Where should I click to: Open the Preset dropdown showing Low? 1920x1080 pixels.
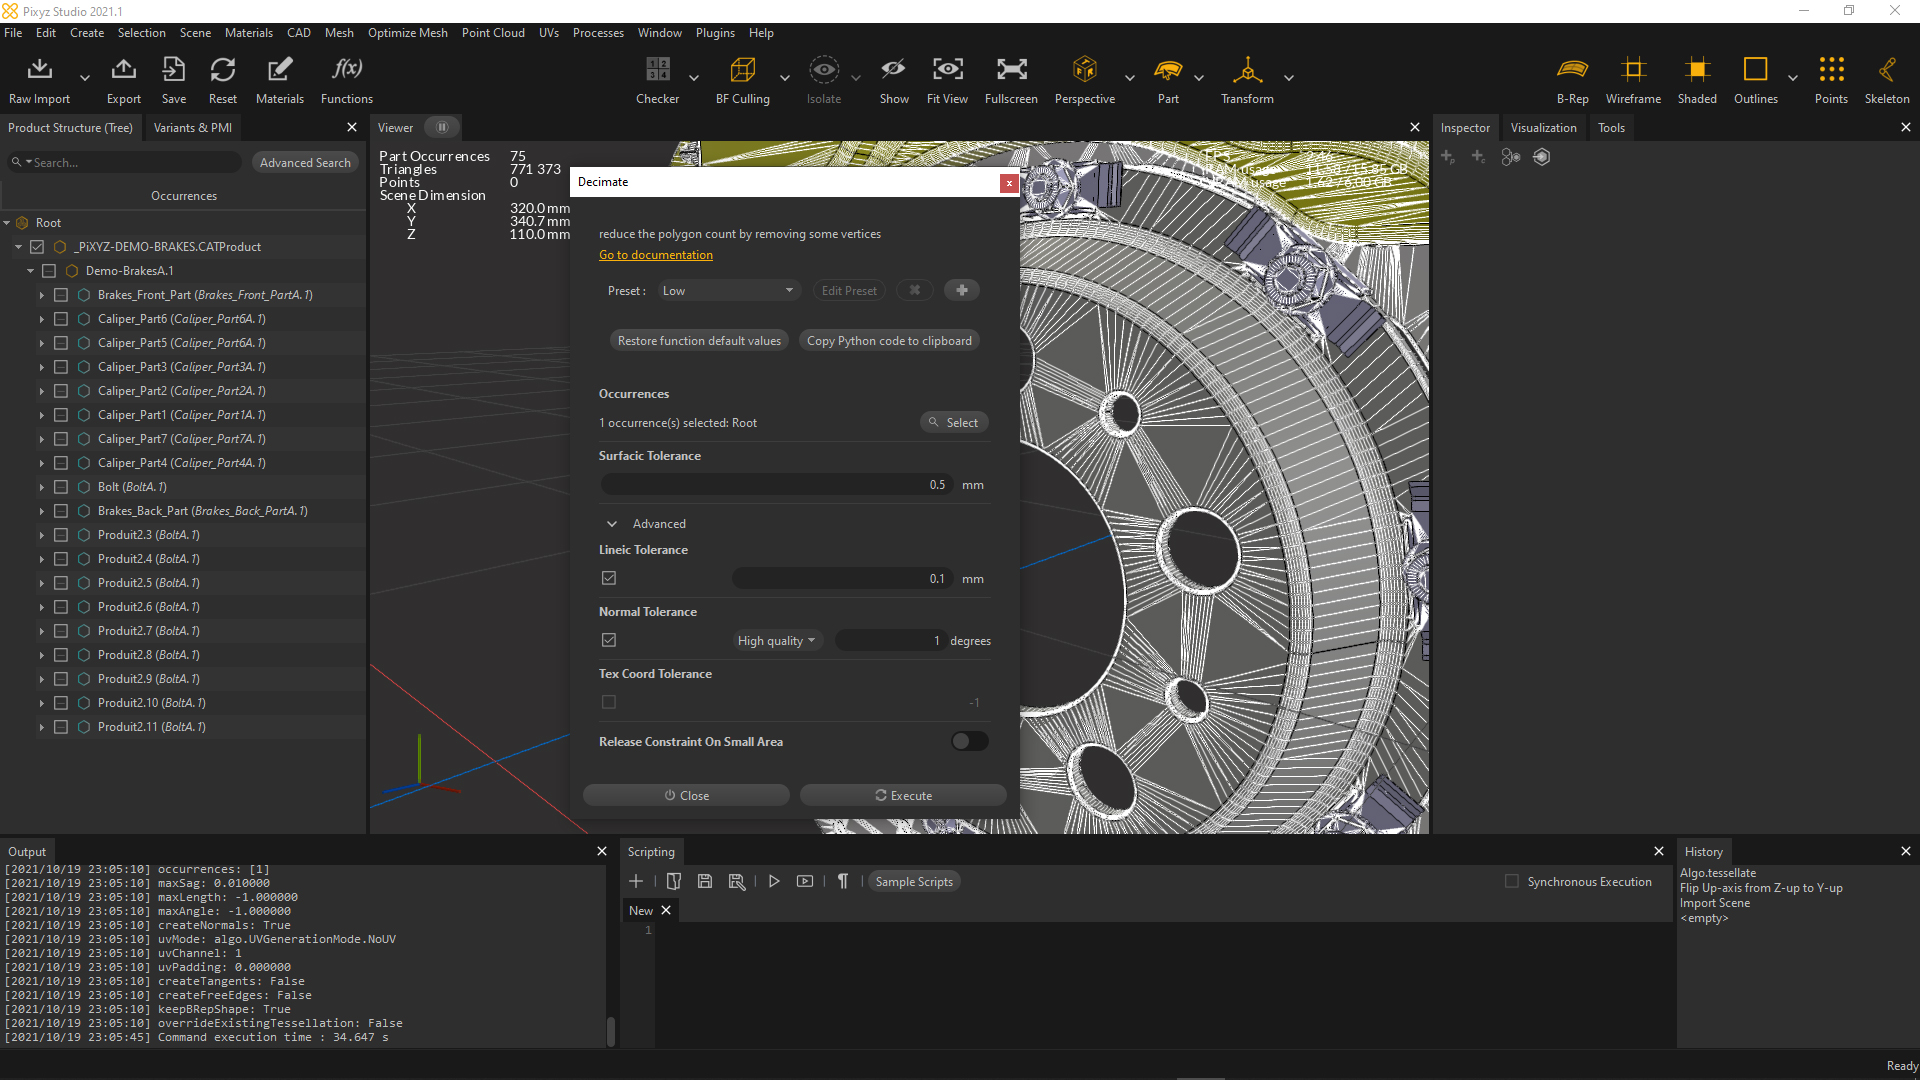pos(728,290)
